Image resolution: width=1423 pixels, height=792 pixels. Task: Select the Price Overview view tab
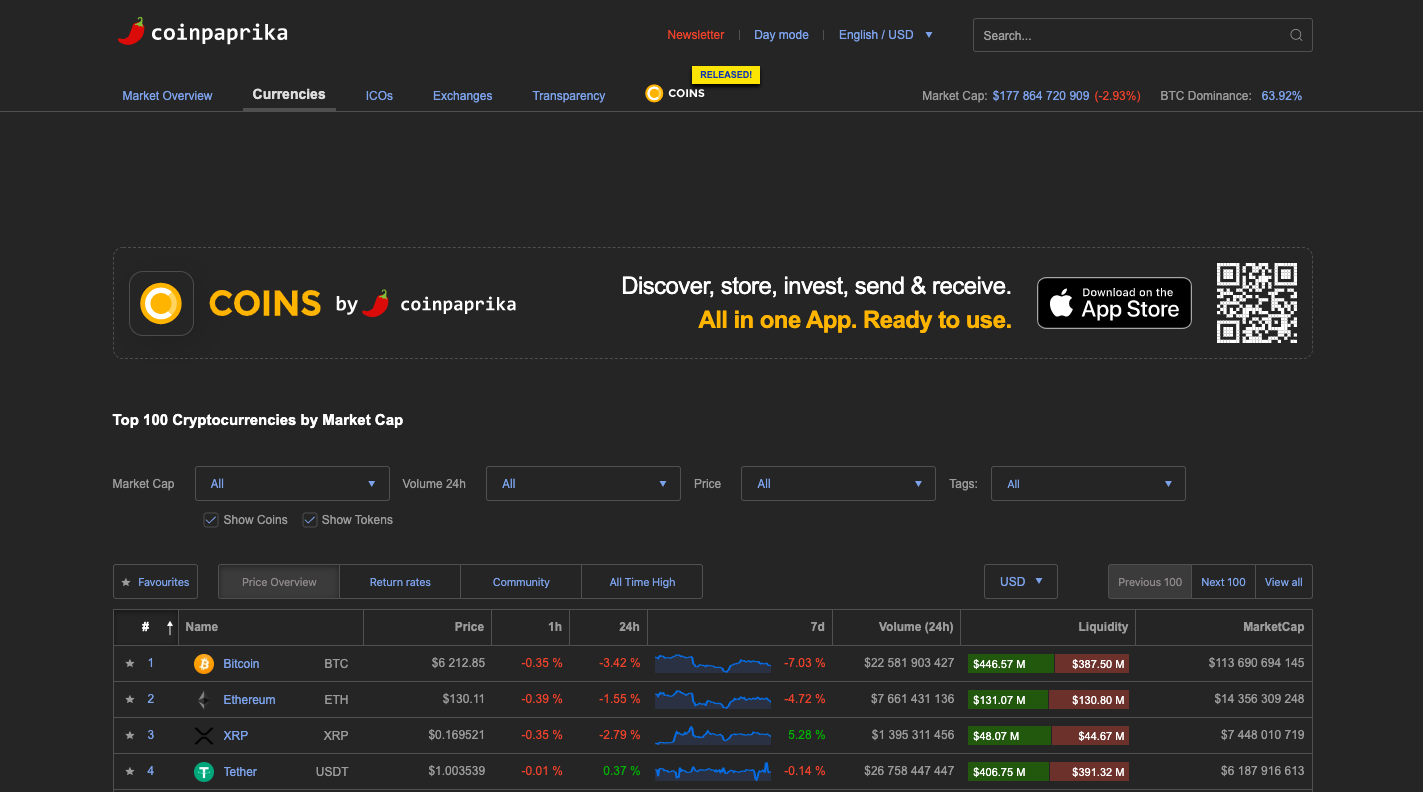[x=279, y=582]
